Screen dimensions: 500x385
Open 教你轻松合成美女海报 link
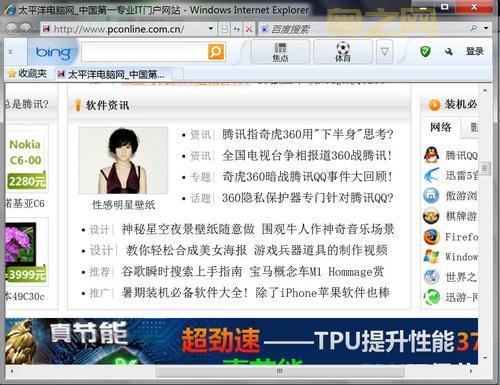[187, 250]
